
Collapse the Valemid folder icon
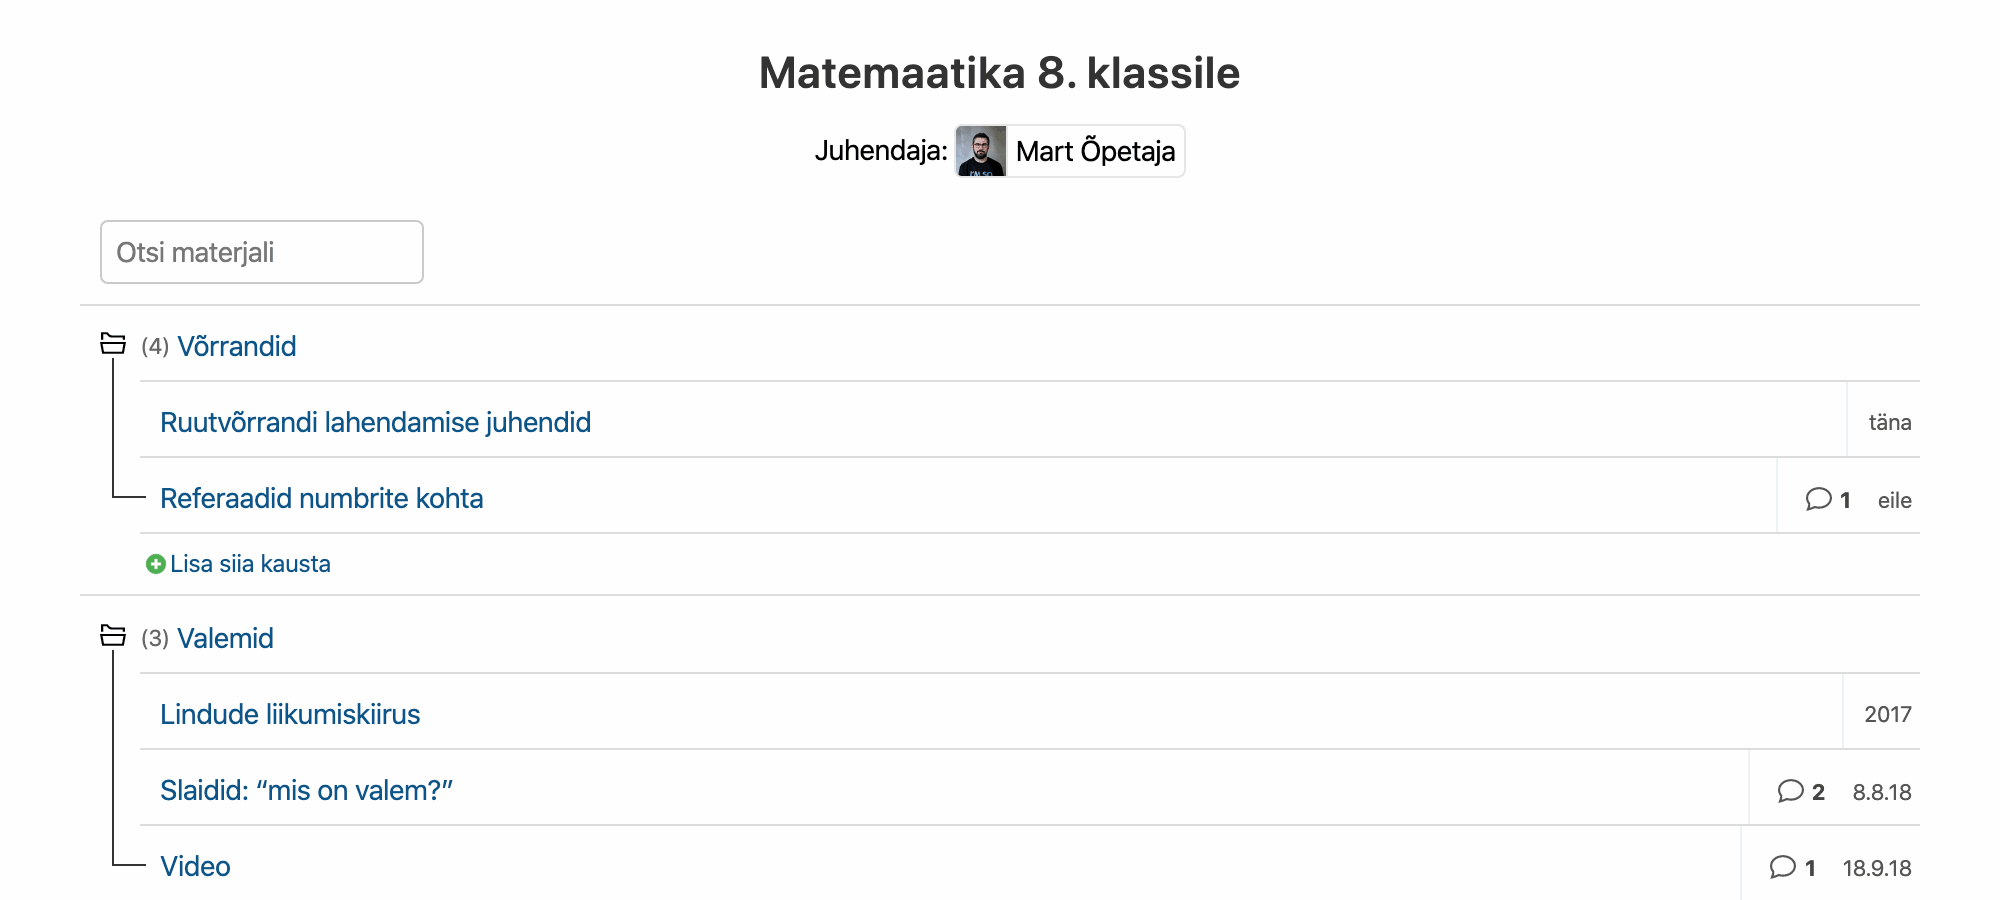113,636
